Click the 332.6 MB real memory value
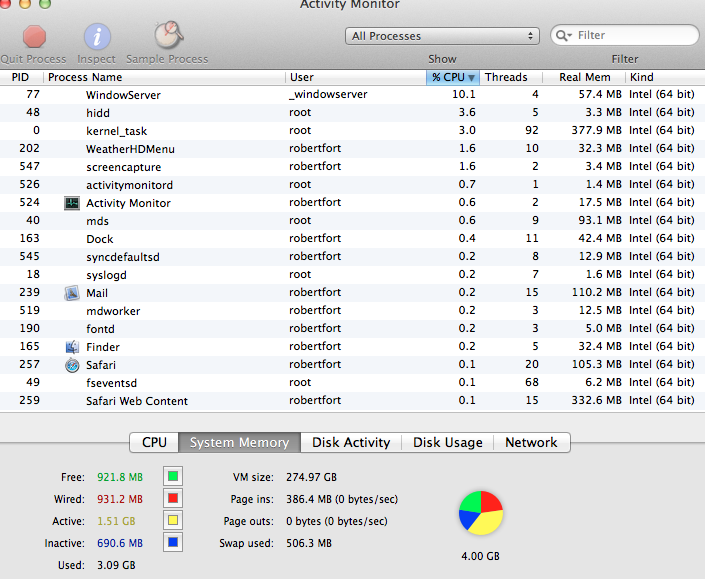705x579 pixels. pyautogui.click(x=596, y=400)
